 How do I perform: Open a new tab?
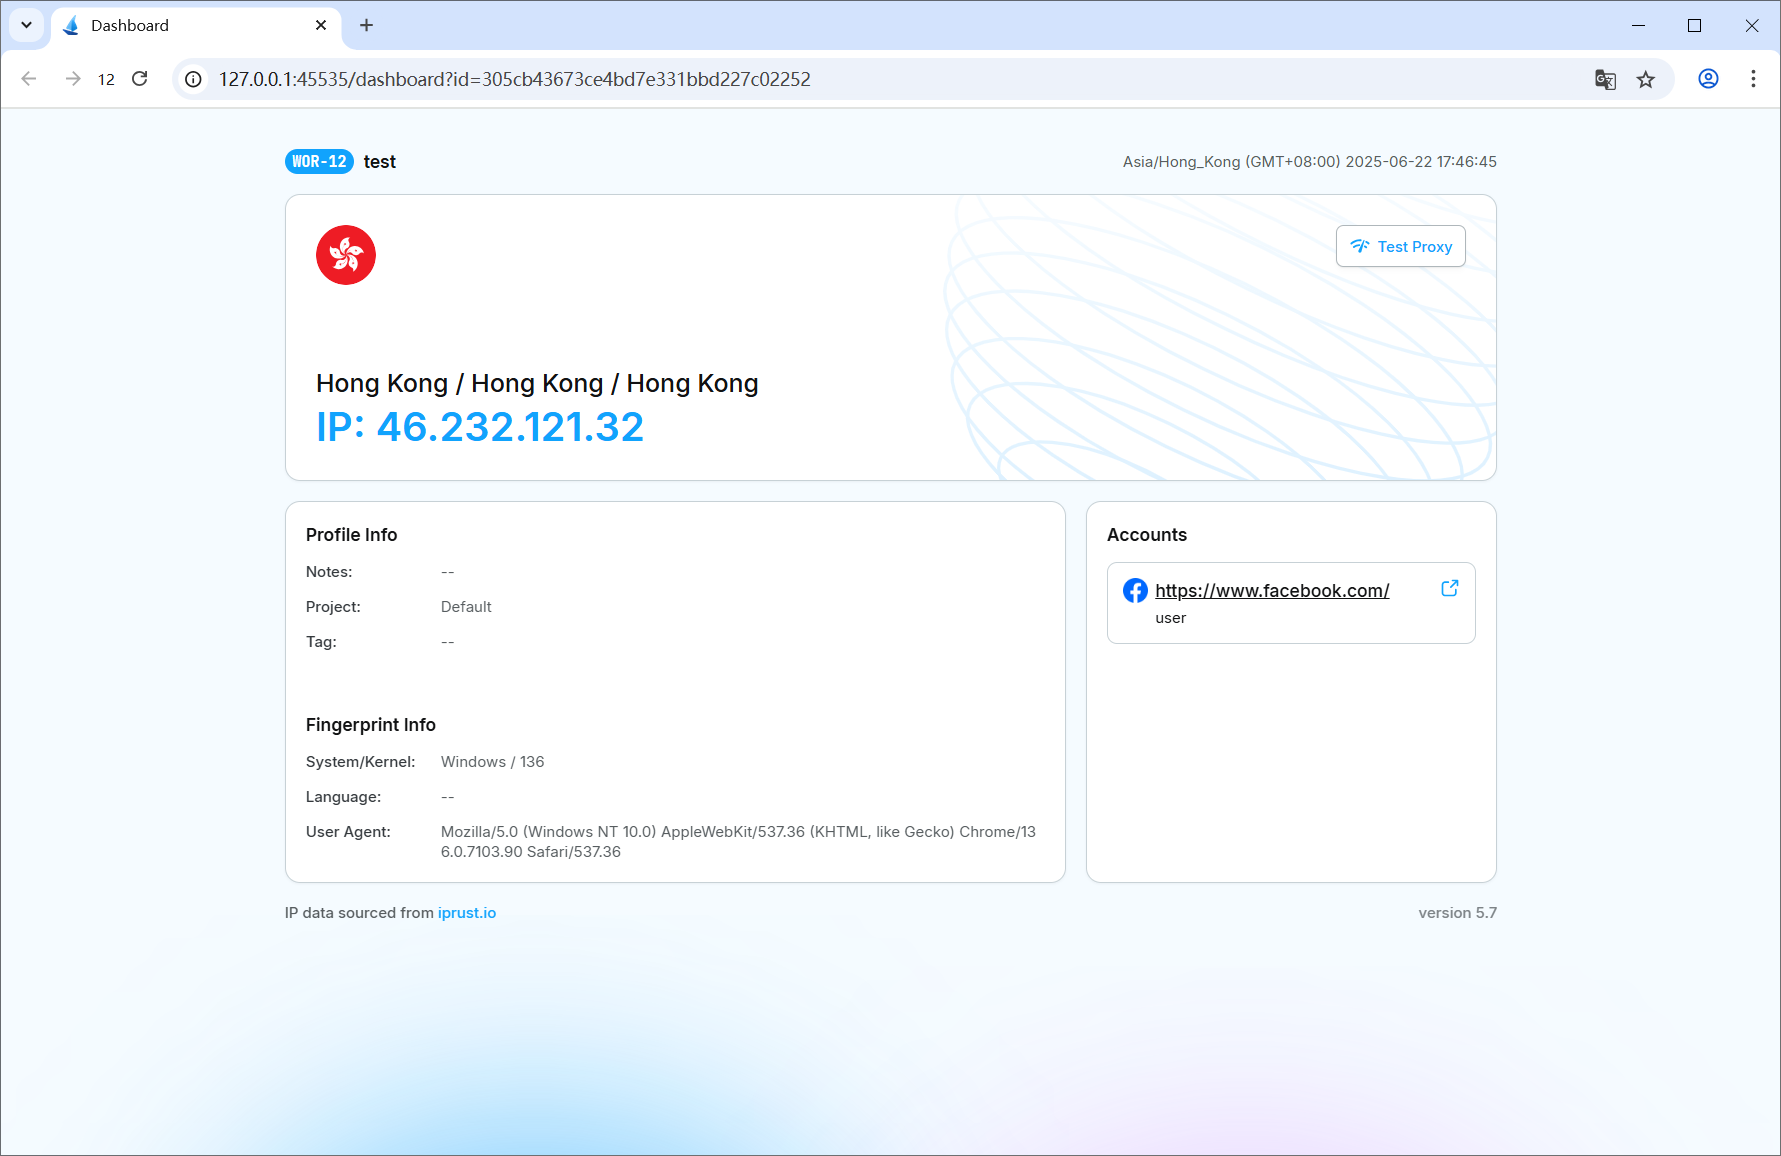coord(366,26)
